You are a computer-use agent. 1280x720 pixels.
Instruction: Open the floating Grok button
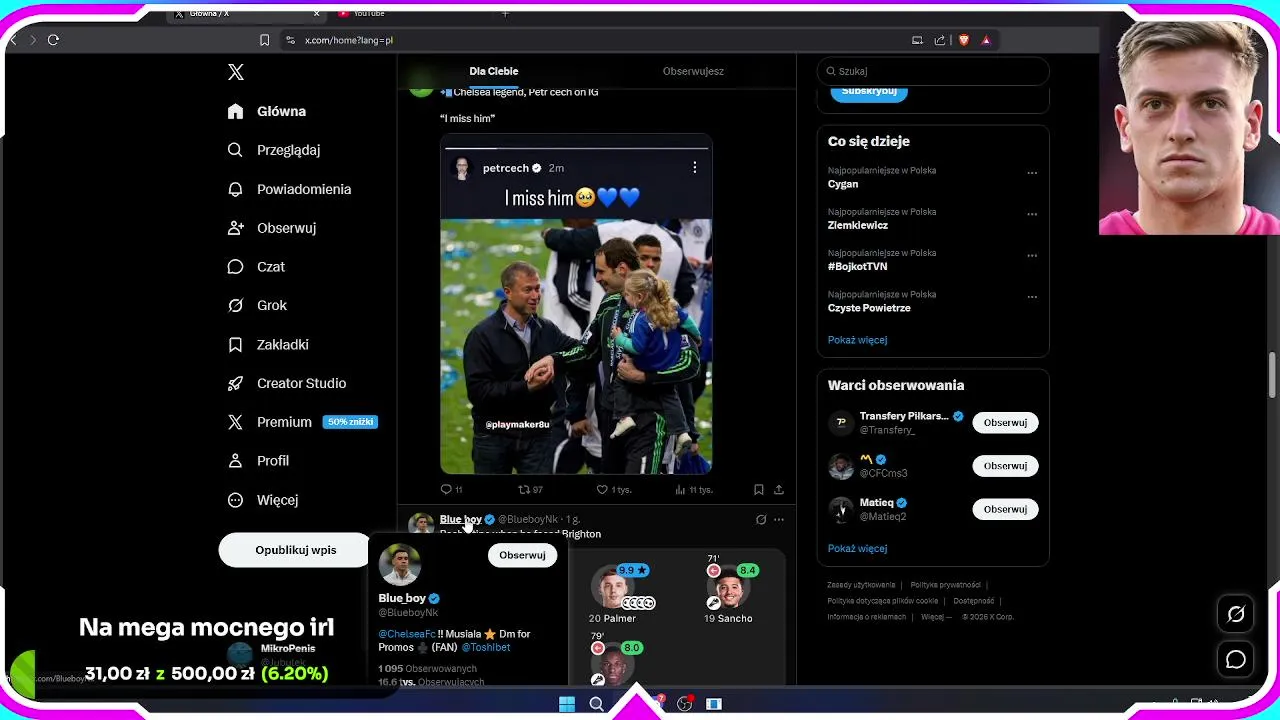tap(1236, 614)
